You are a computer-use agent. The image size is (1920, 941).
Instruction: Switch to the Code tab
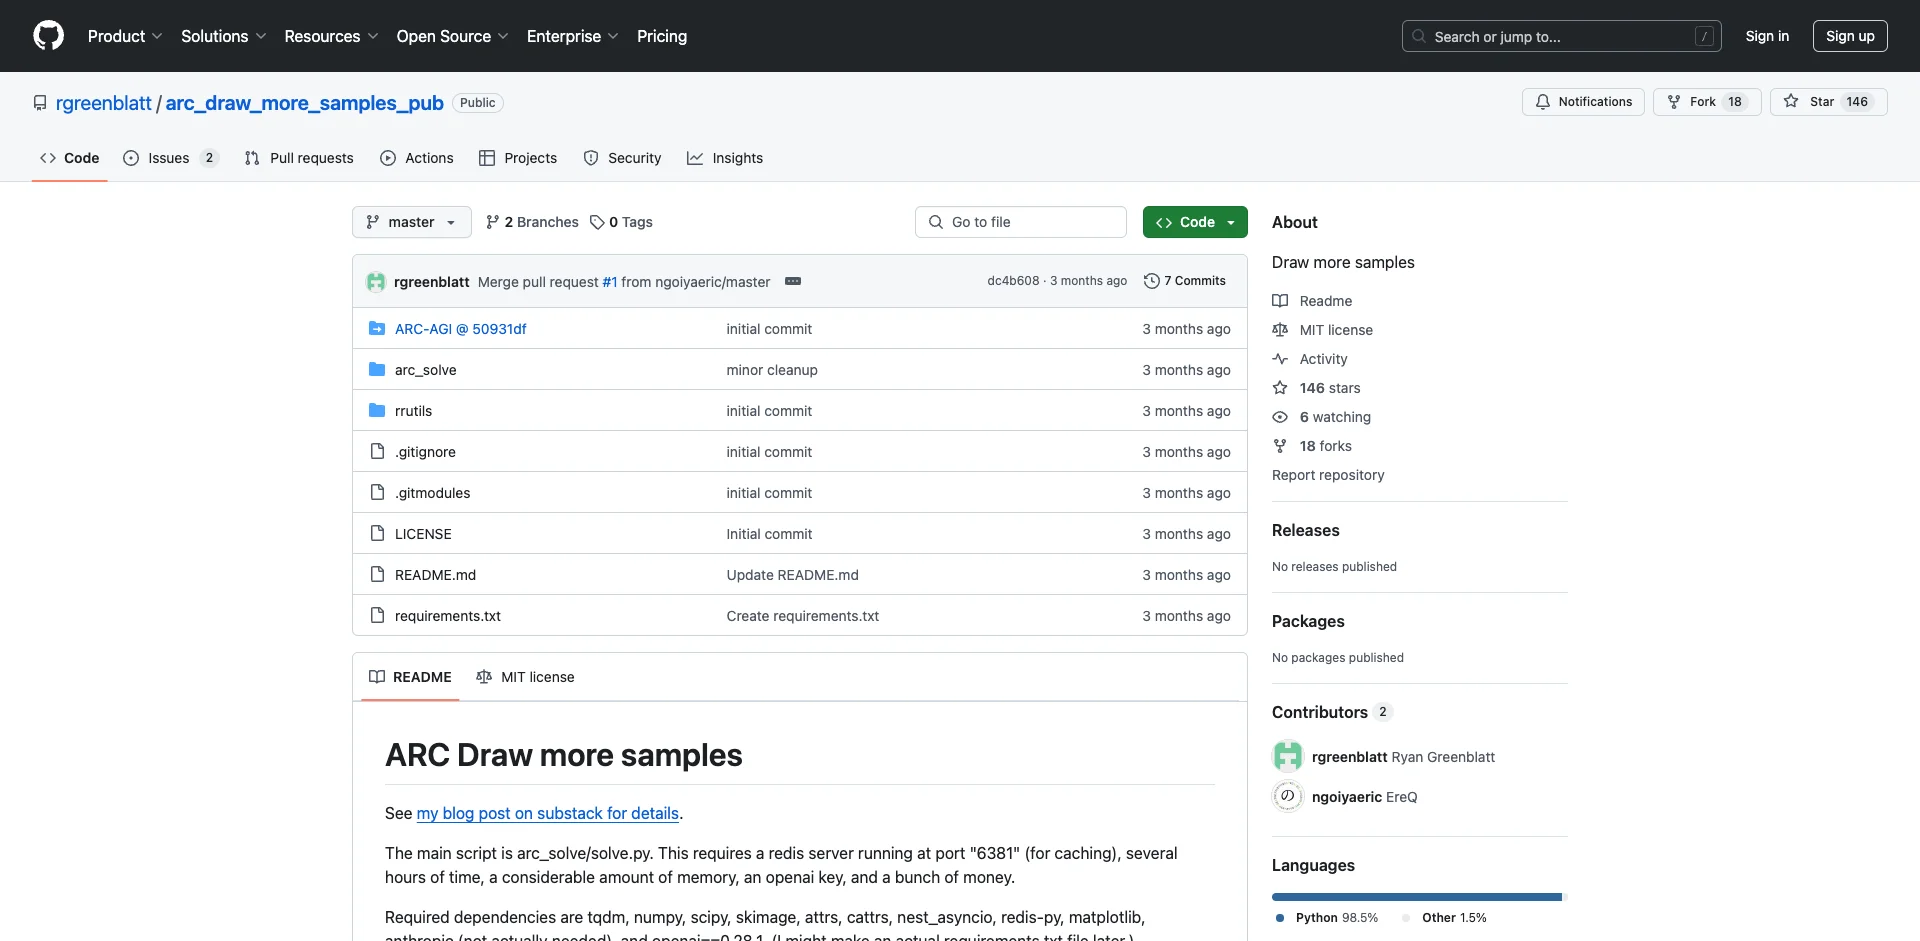pos(69,158)
